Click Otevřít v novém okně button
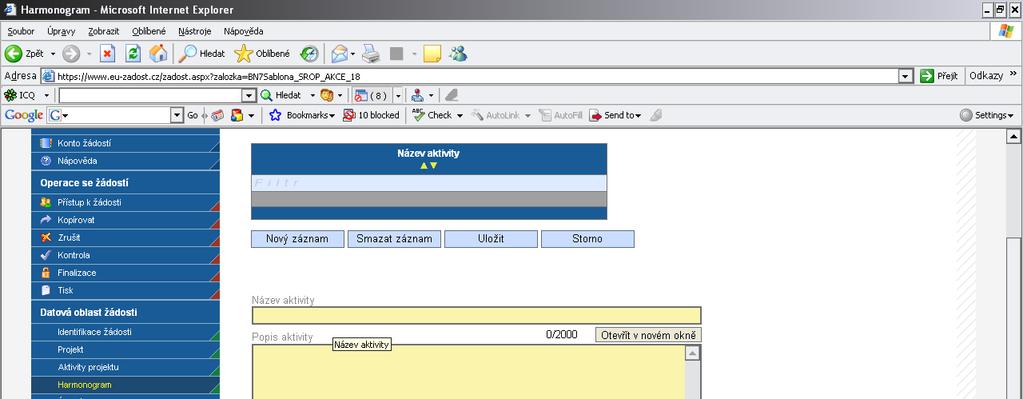The height and width of the screenshot is (399, 1023). click(x=649, y=335)
